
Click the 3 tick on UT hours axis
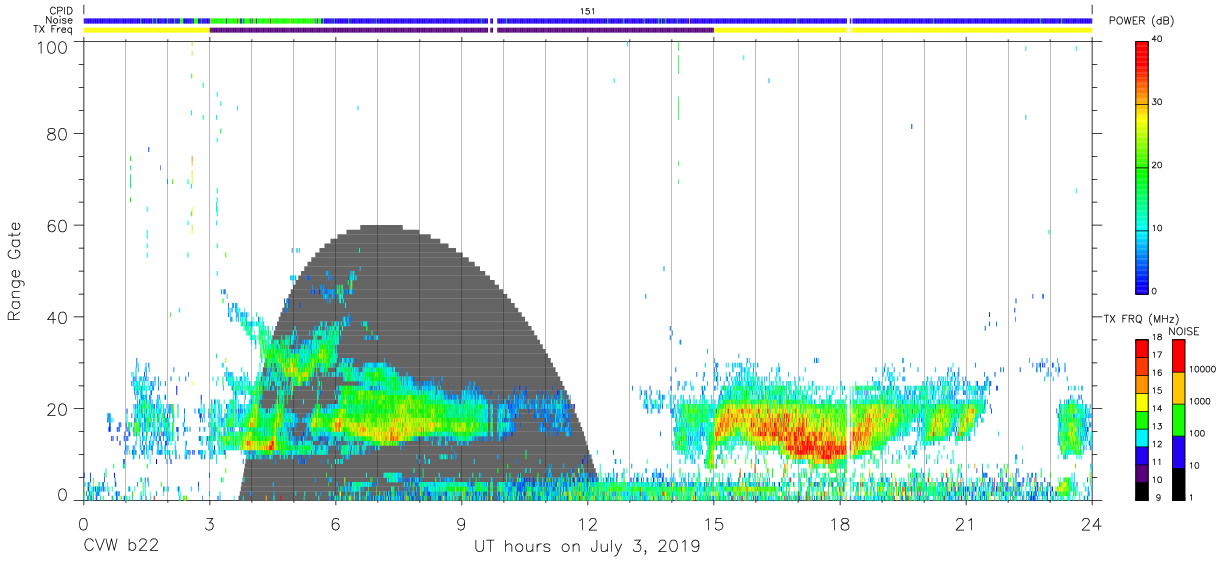(209, 523)
